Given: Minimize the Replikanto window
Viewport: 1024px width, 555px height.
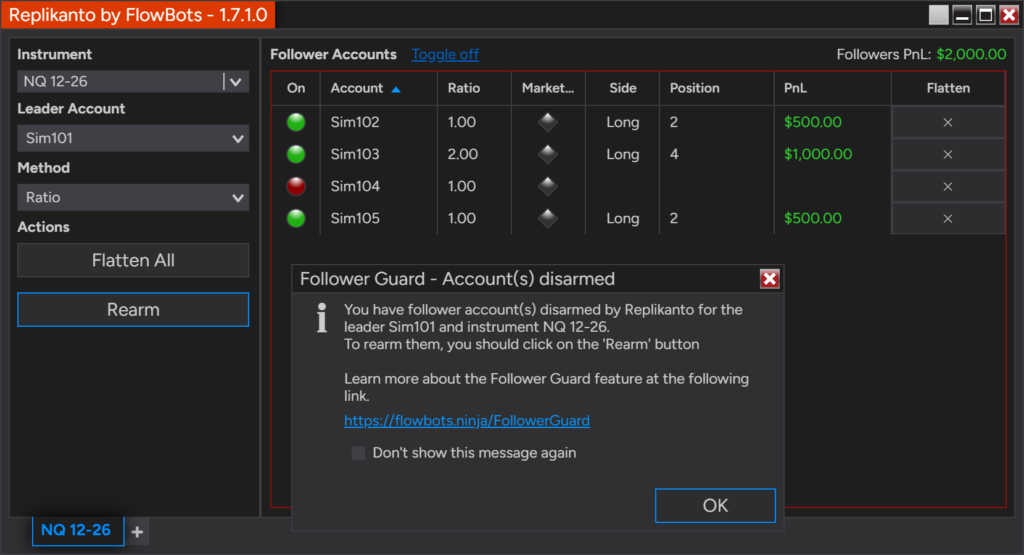Looking at the screenshot, I should pyautogui.click(x=962, y=15).
